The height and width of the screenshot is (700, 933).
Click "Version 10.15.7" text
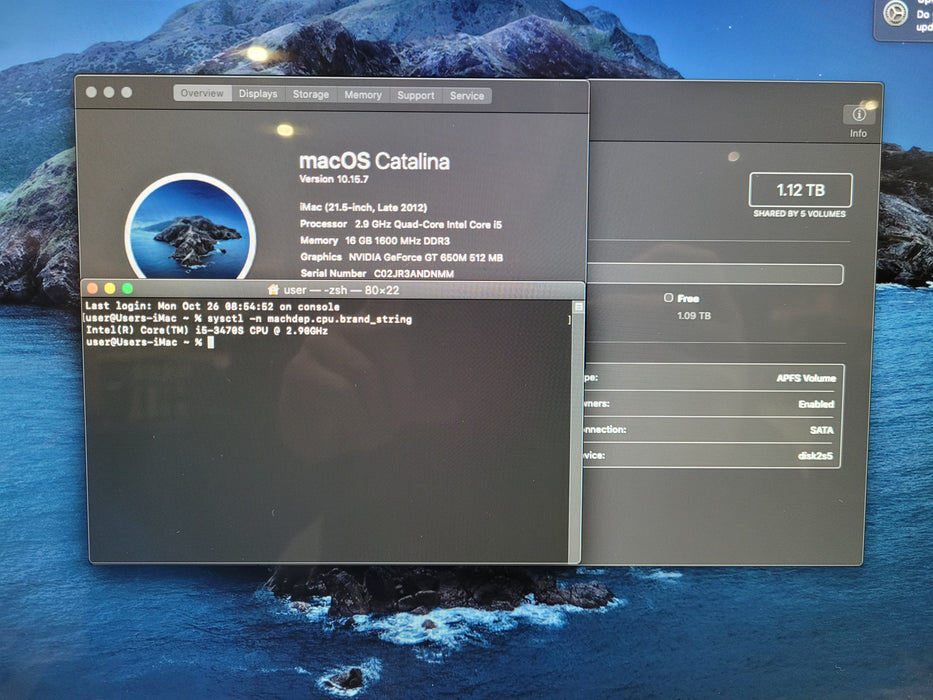334,179
